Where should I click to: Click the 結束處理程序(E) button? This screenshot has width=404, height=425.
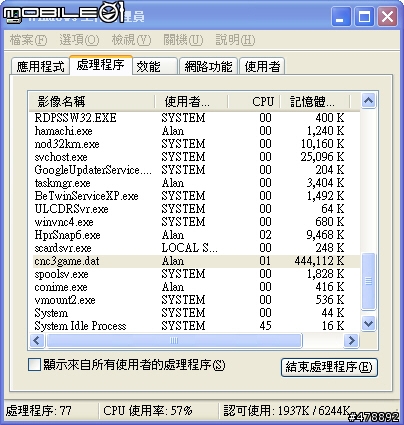(329, 367)
